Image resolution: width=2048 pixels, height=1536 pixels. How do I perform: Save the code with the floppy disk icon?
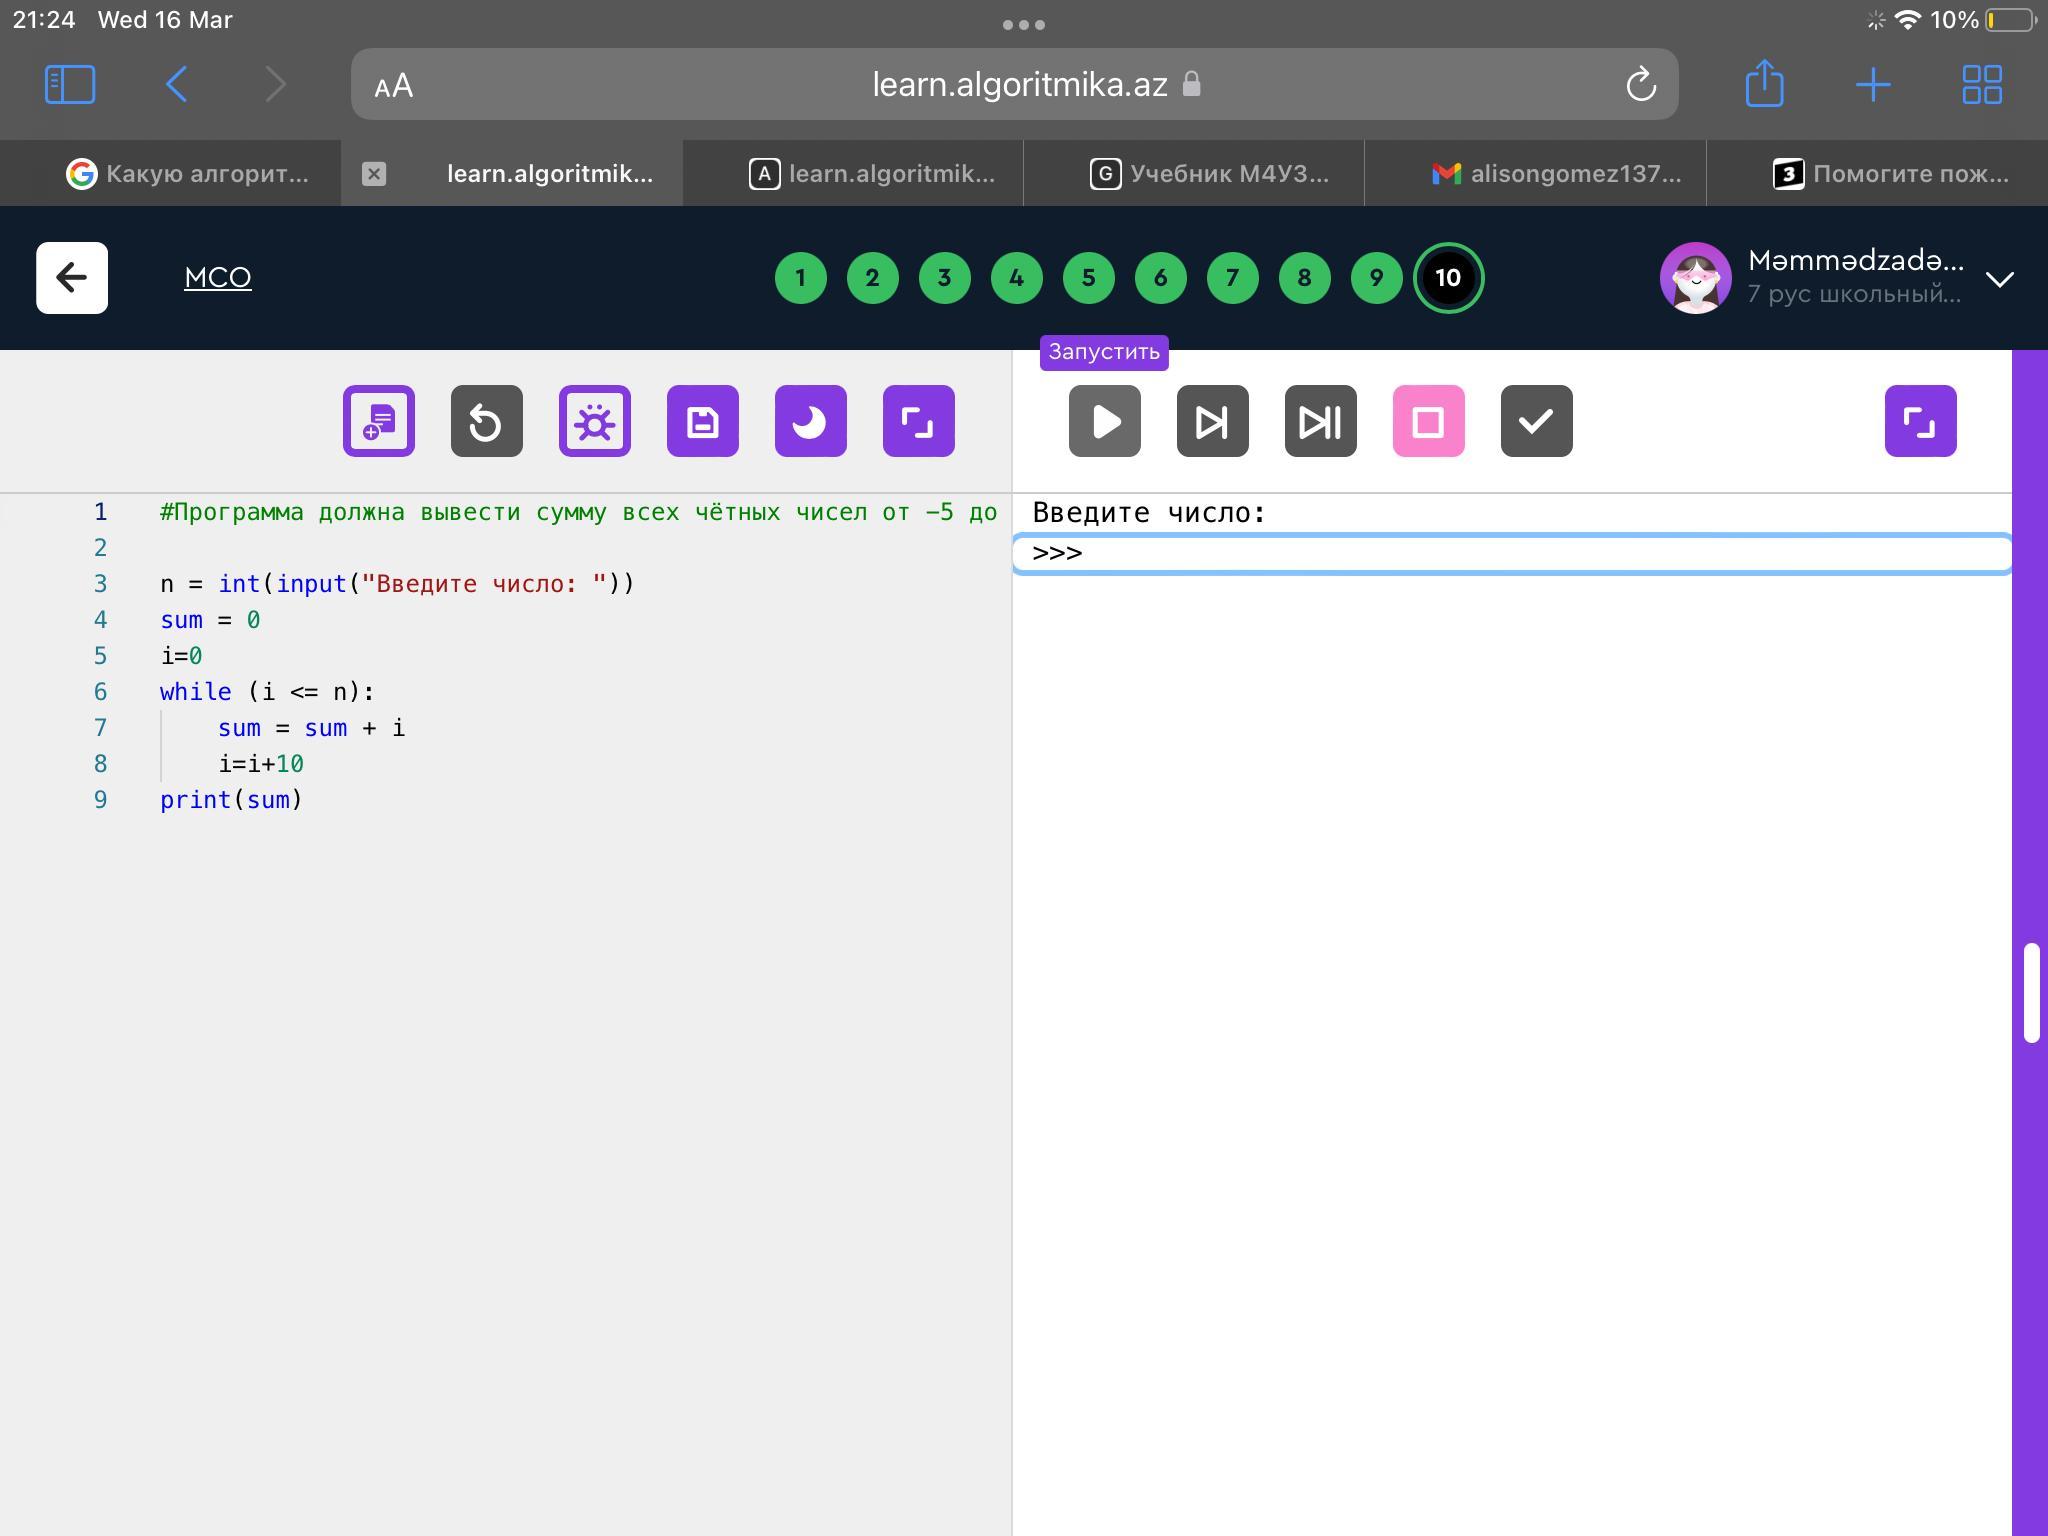702,421
